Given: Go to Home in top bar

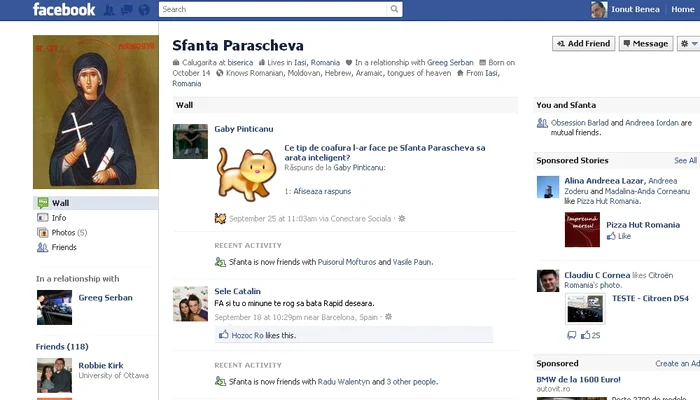Looking at the screenshot, I should pyautogui.click(x=683, y=9).
